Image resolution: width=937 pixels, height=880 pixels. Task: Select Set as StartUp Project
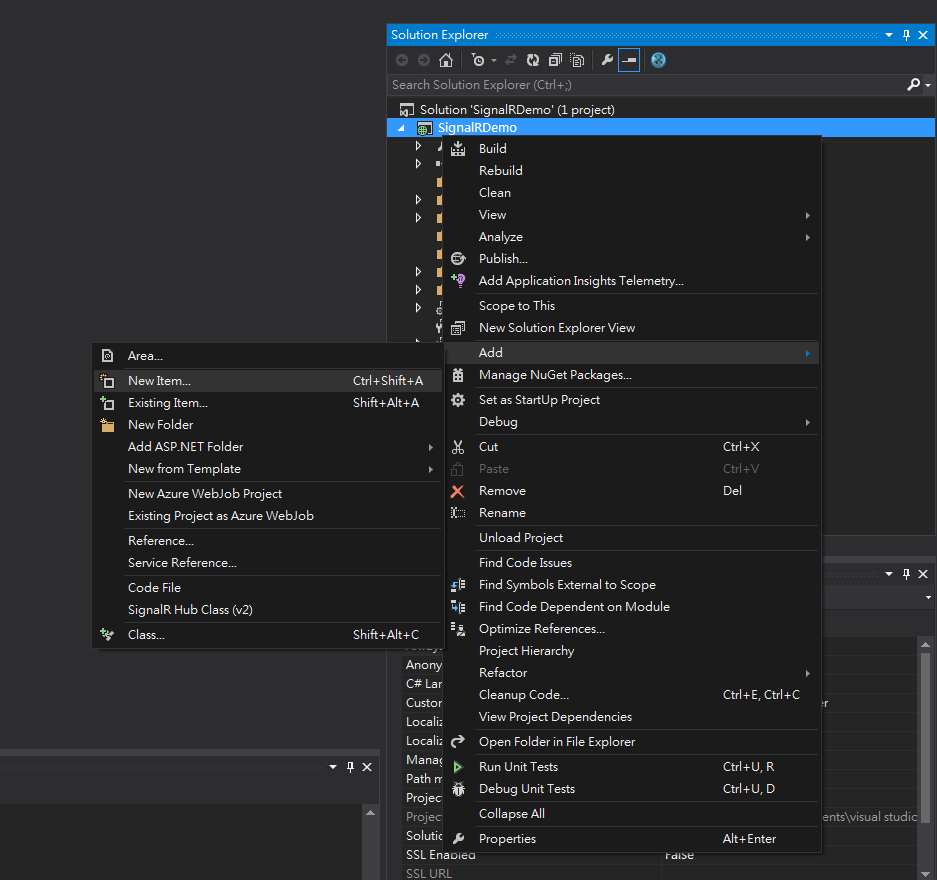click(539, 400)
